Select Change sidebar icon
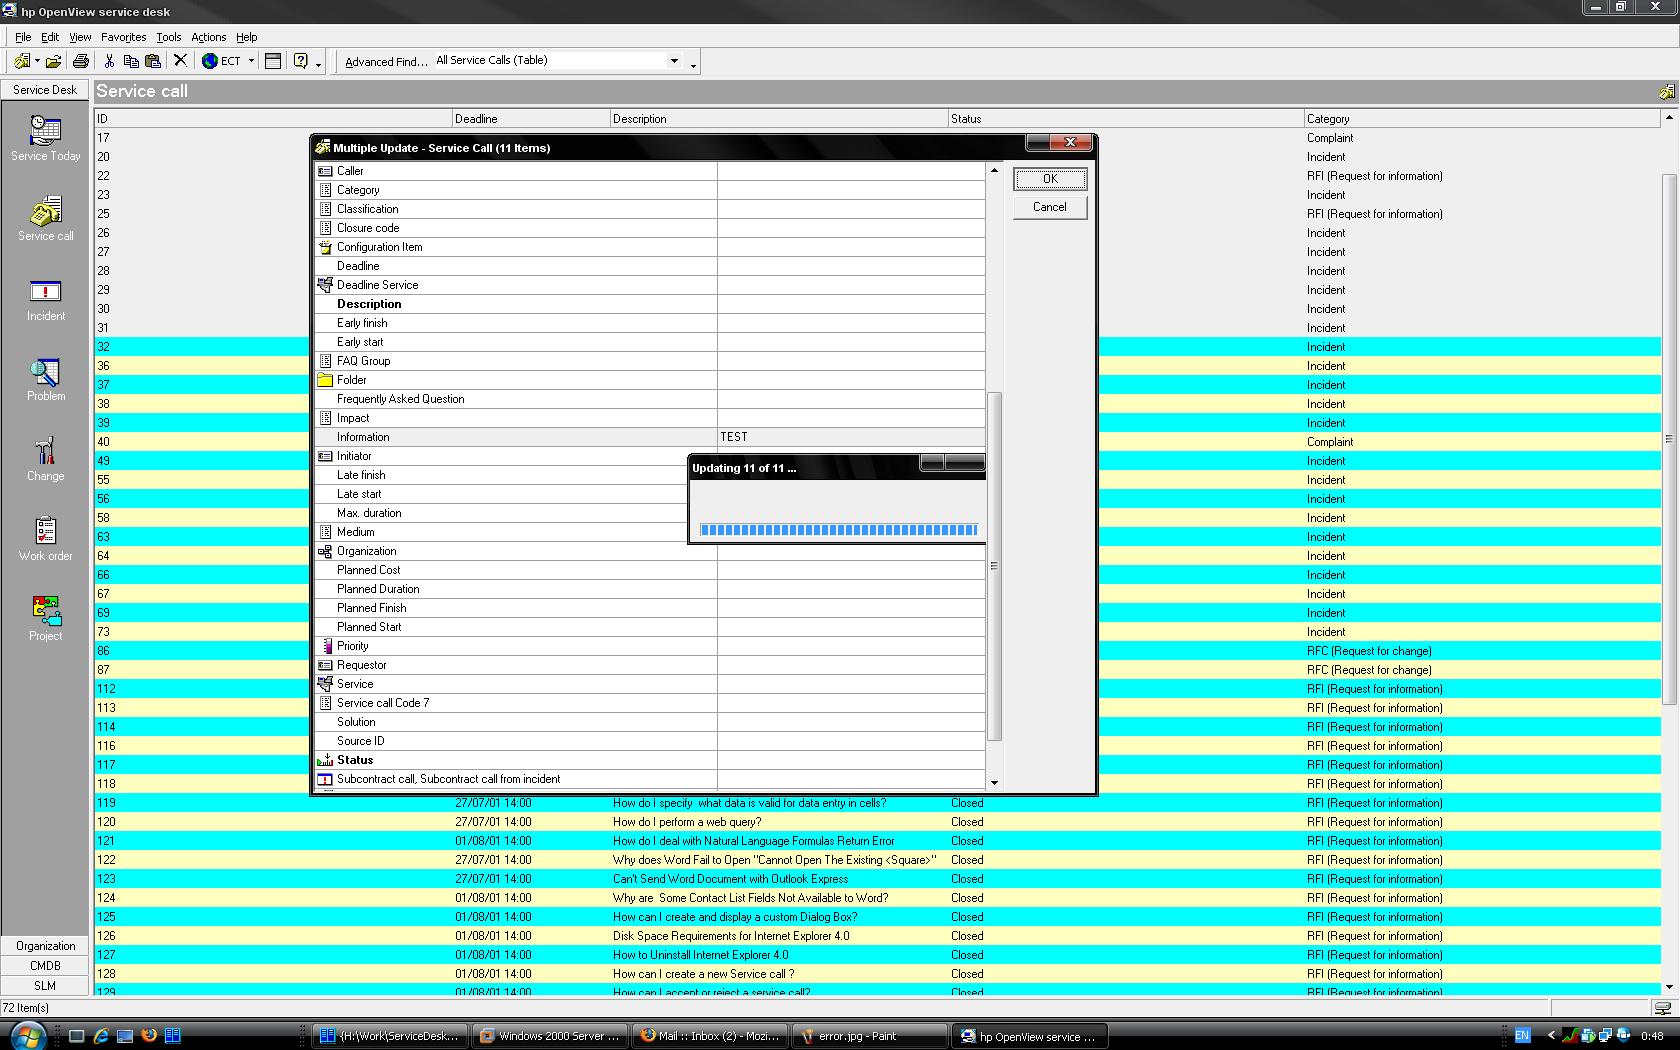The image size is (1680, 1050). [45, 458]
